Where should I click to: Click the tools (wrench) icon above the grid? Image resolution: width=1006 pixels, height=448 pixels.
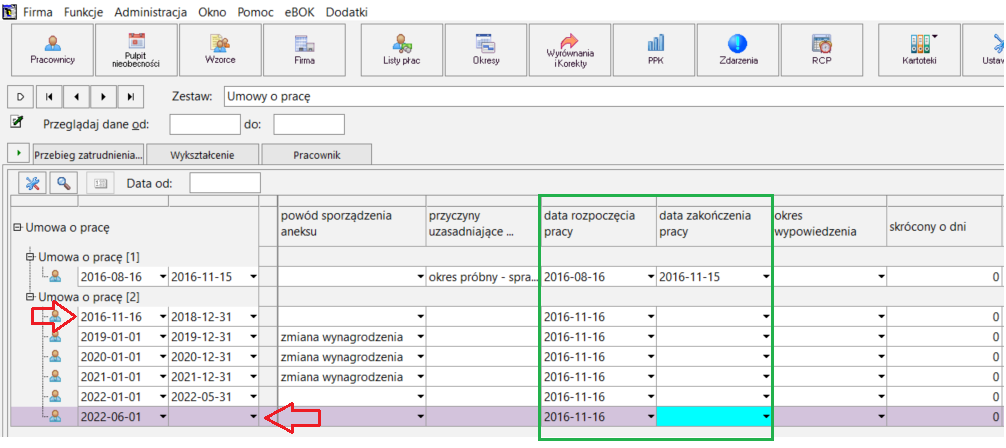click(31, 183)
